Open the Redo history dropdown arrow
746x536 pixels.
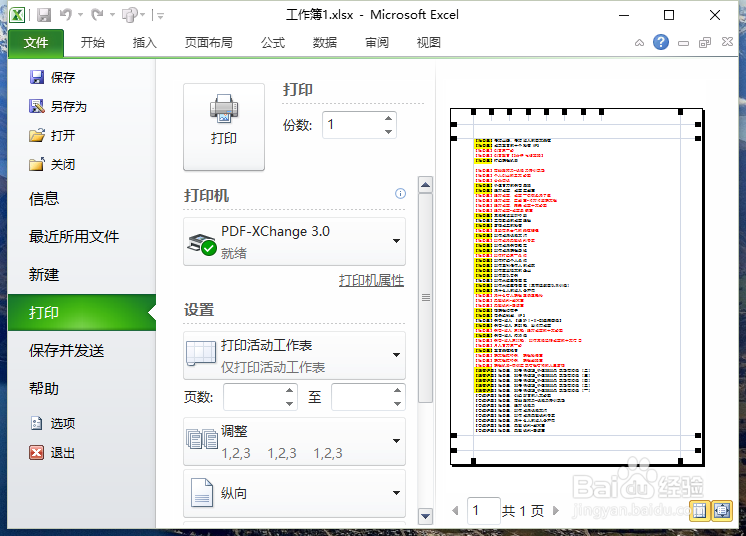point(112,15)
